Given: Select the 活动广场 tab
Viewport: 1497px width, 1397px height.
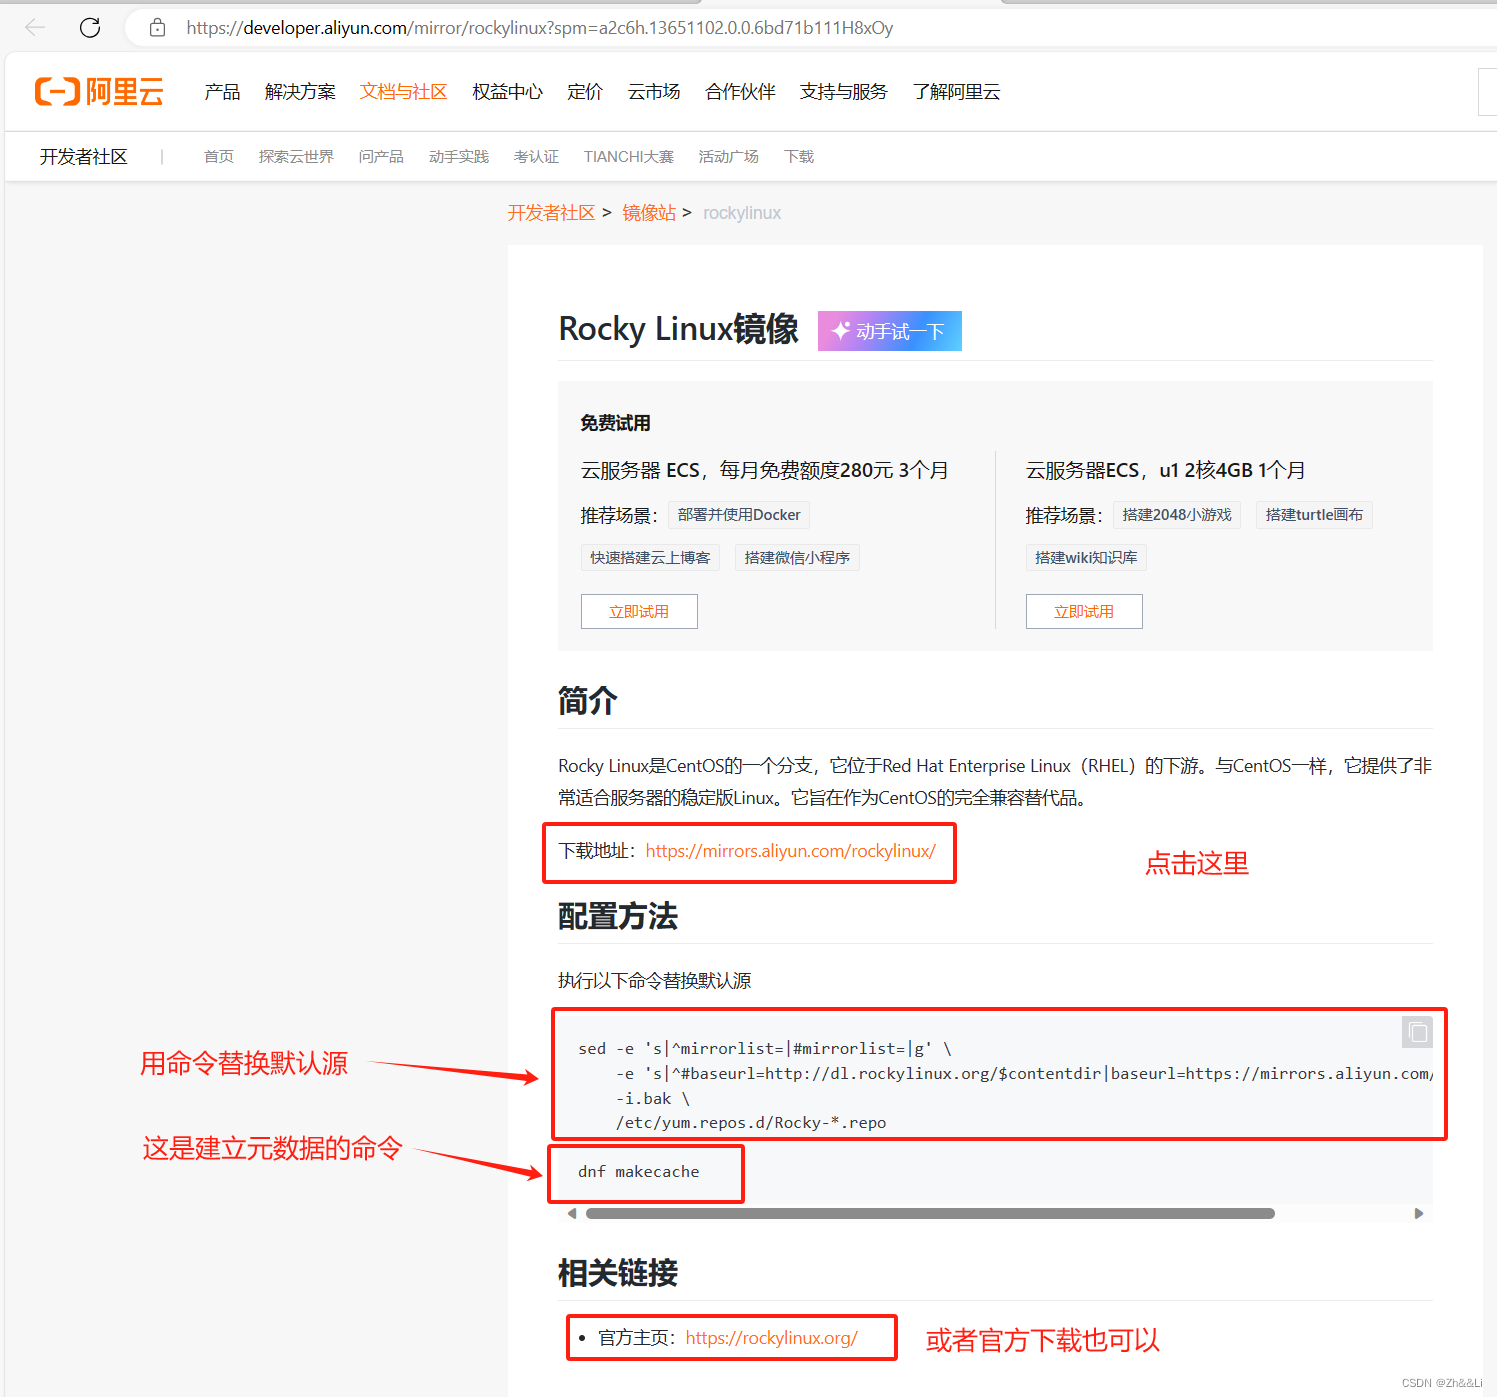Looking at the screenshot, I should tap(729, 157).
